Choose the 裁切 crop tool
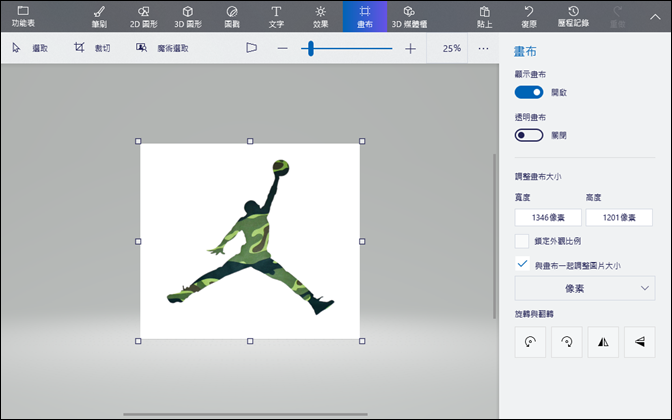 pos(92,48)
